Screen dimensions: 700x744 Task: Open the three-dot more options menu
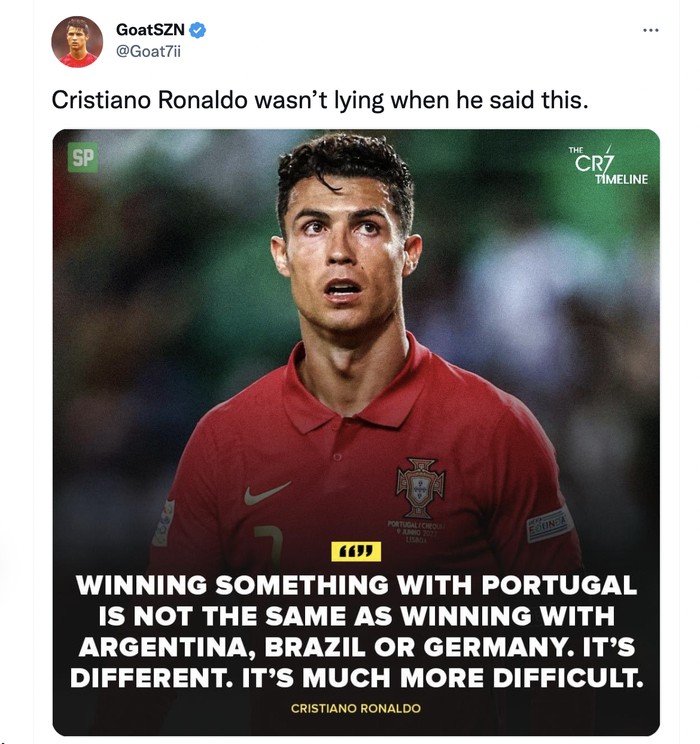tap(651, 30)
